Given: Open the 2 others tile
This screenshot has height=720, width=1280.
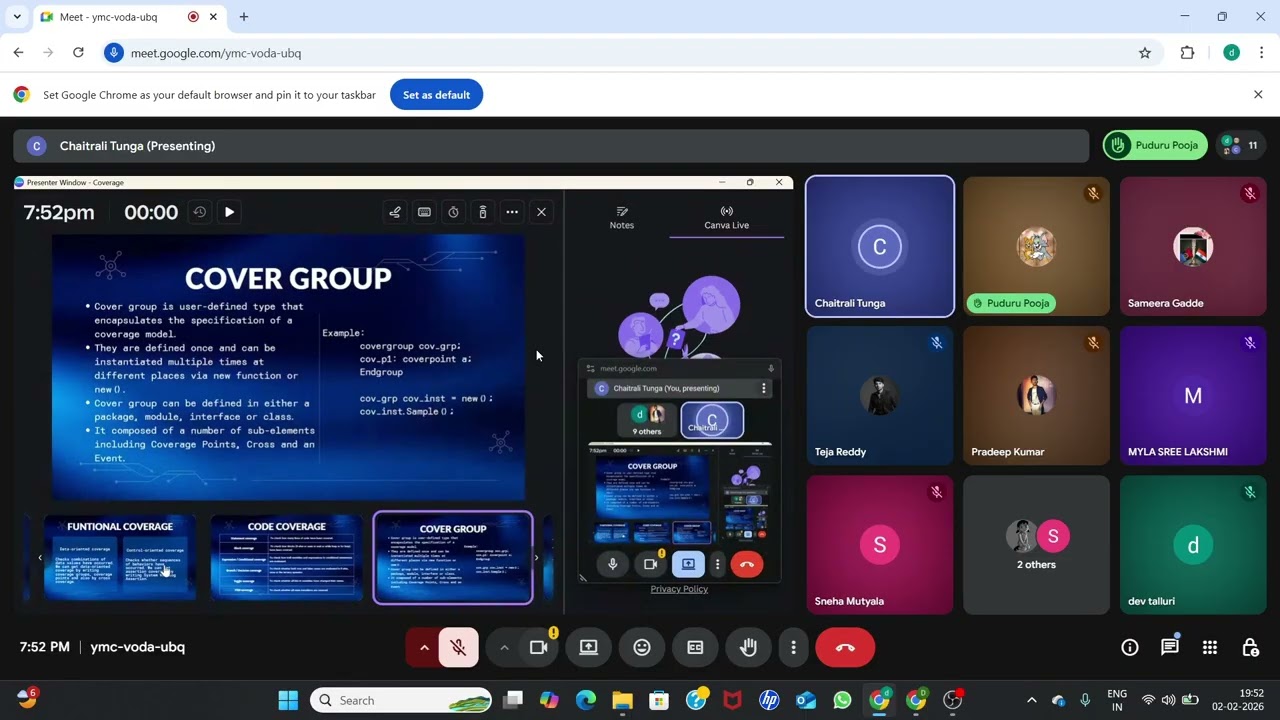Looking at the screenshot, I should (x=1036, y=545).
